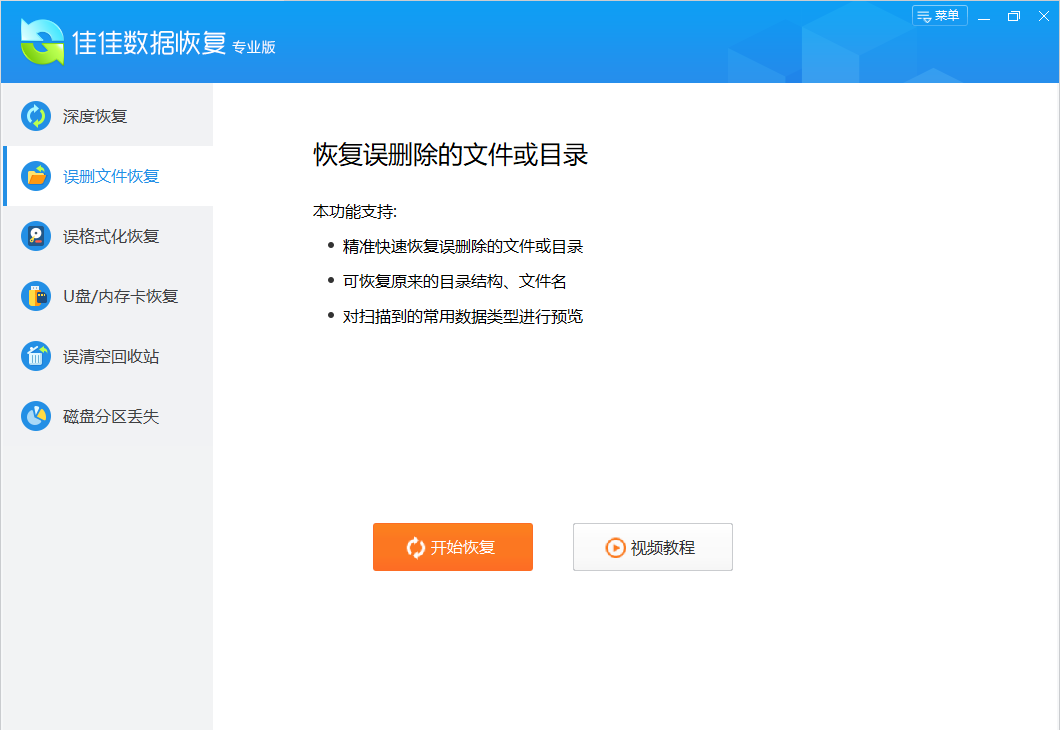The width and height of the screenshot is (1060, 730).
Task: Start recovery with 开始恢复 button
Action: pos(453,547)
